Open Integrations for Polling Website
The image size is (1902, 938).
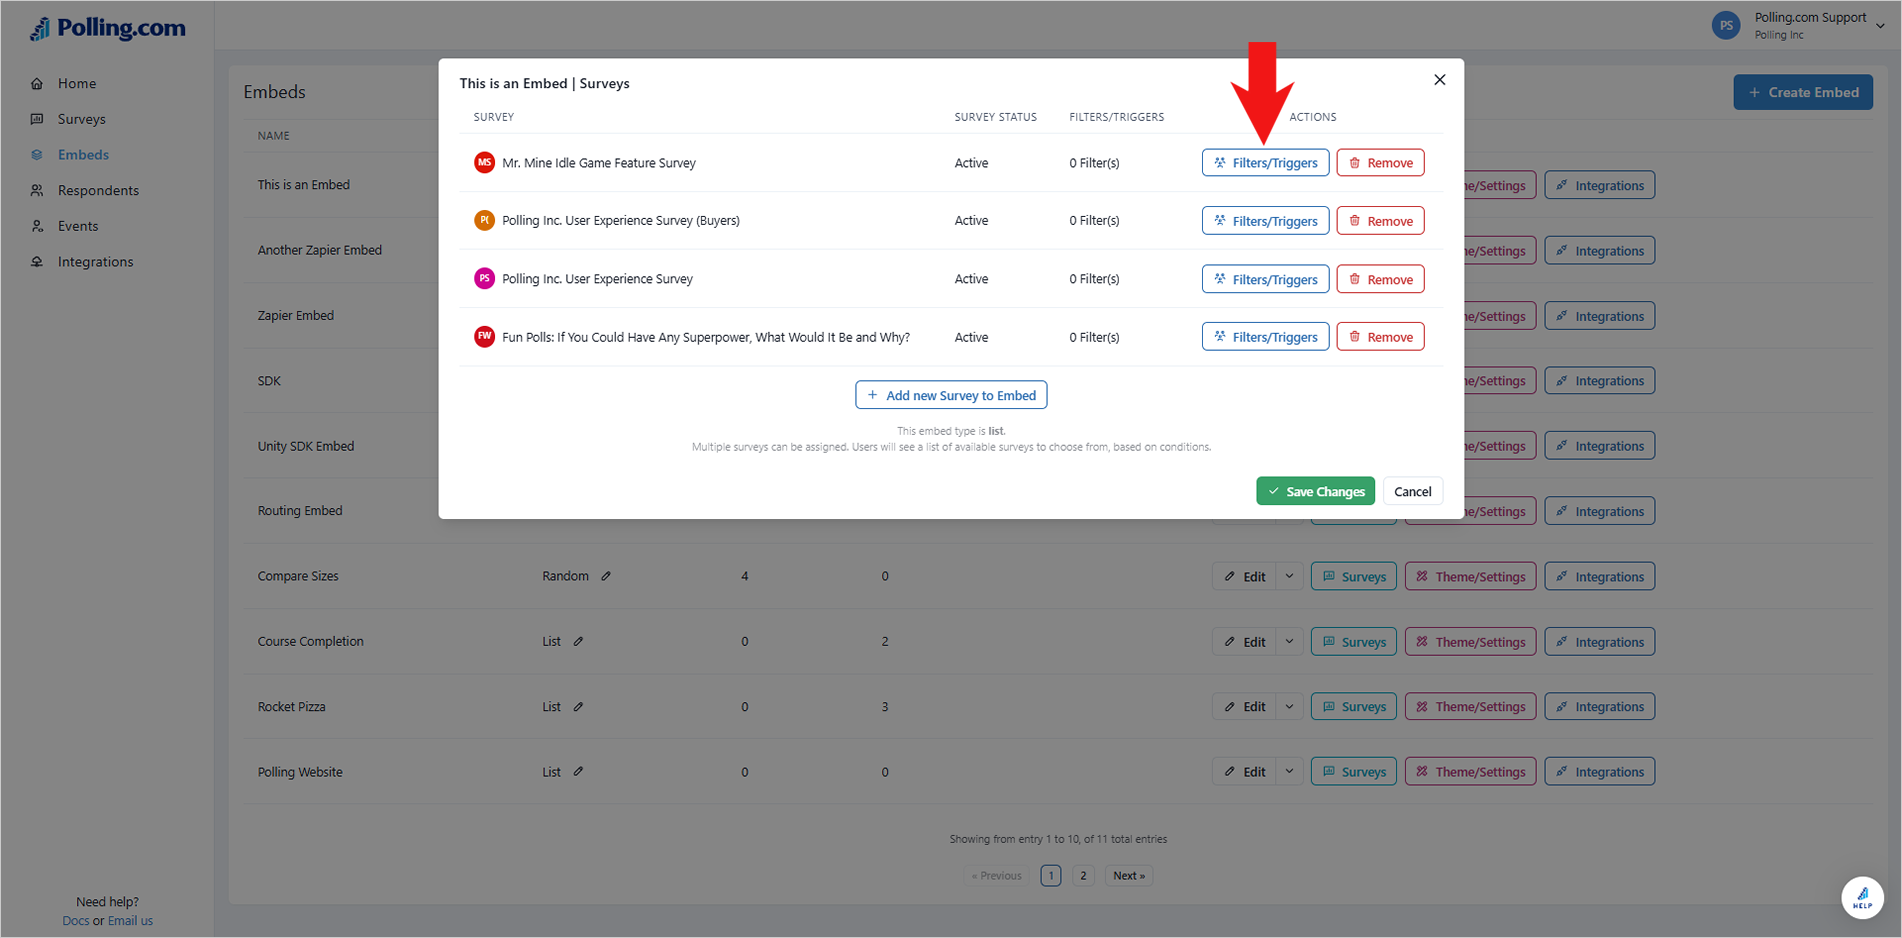(x=1599, y=772)
